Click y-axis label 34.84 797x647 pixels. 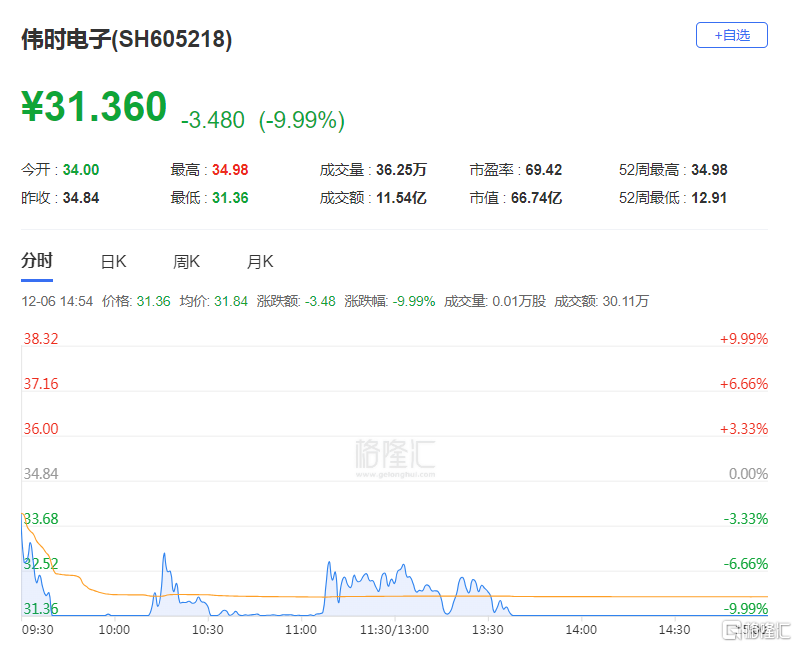41,474
